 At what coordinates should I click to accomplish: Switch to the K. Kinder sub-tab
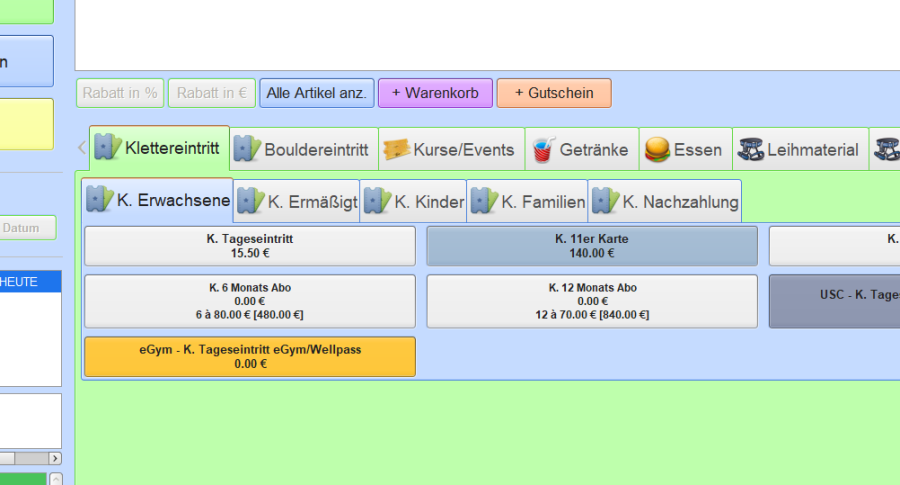pyautogui.click(x=414, y=202)
